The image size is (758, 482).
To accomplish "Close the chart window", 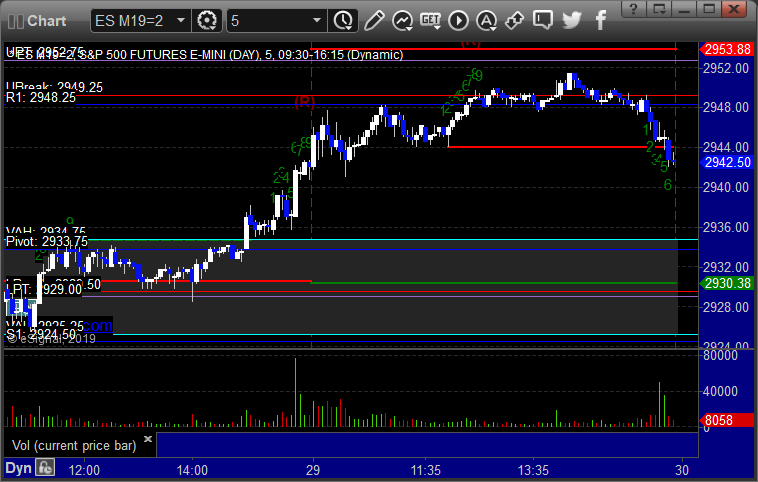I will [x=734, y=8].
